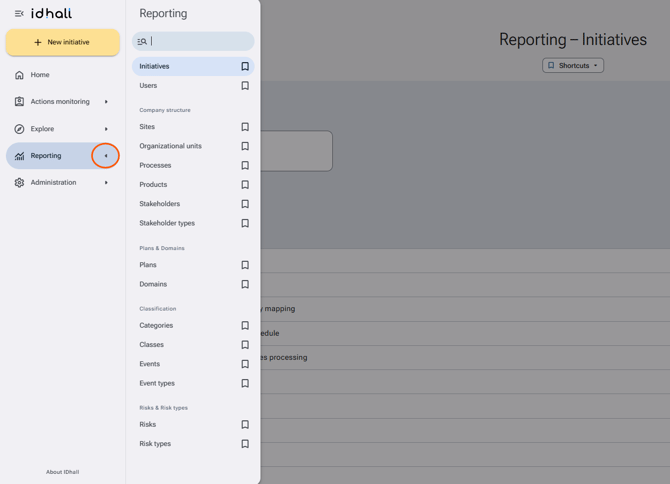
Task: Click the Reporting chart icon
Action: 19,156
